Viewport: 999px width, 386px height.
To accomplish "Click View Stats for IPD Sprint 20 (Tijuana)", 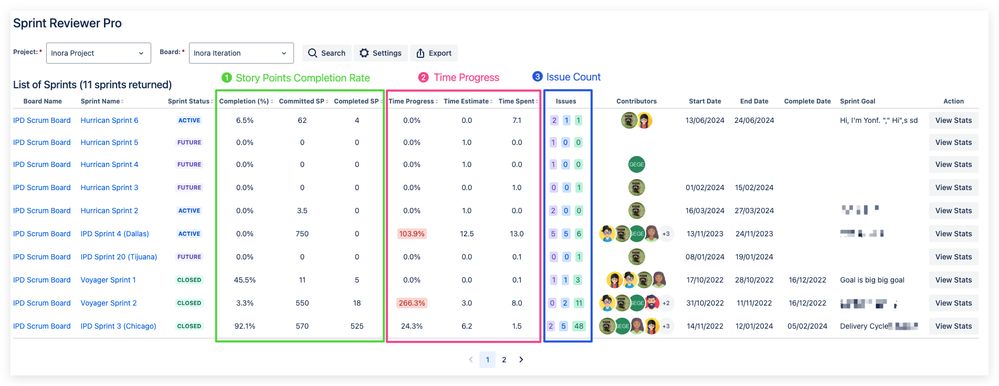I will (953, 257).
